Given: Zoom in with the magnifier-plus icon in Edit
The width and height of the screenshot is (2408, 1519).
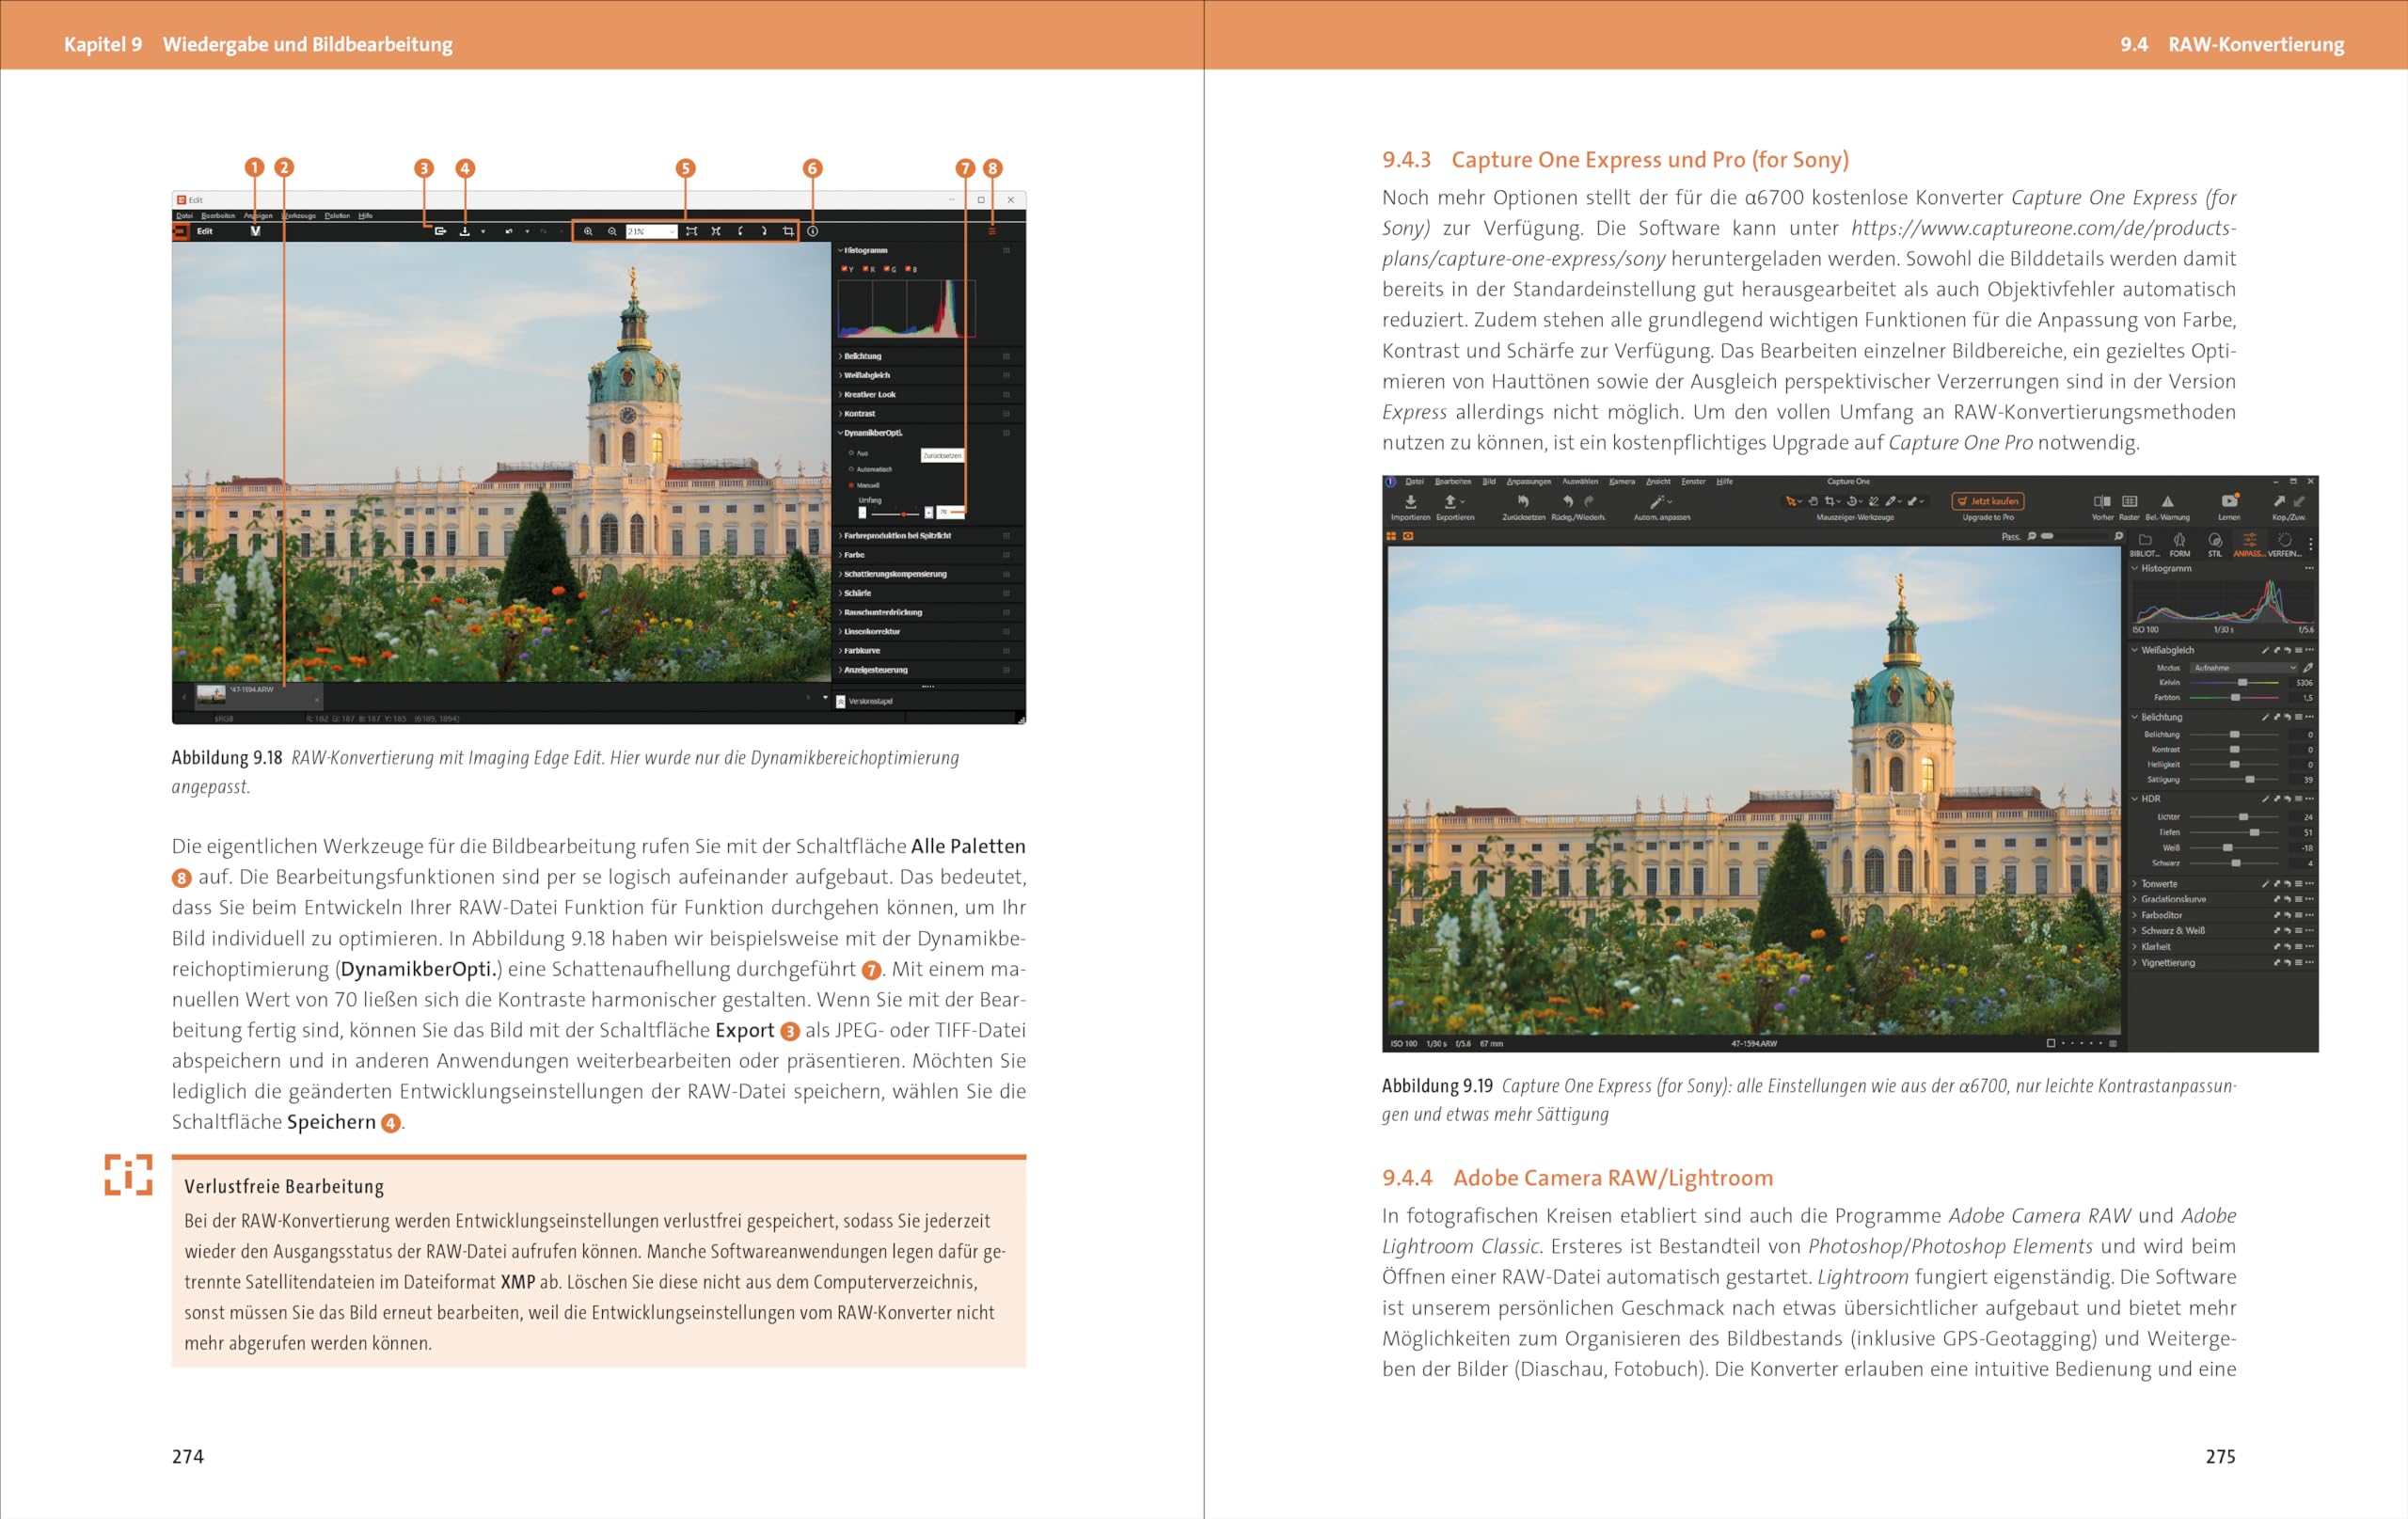Looking at the screenshot, I should (x=588, y=231).
